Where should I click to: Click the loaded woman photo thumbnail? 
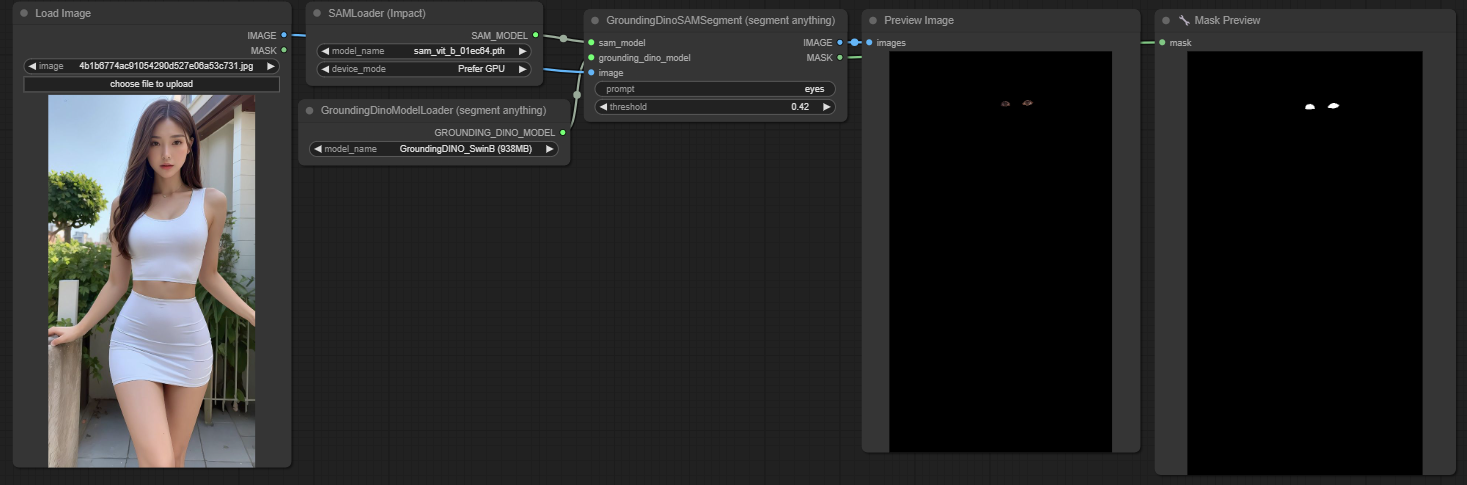151,281
